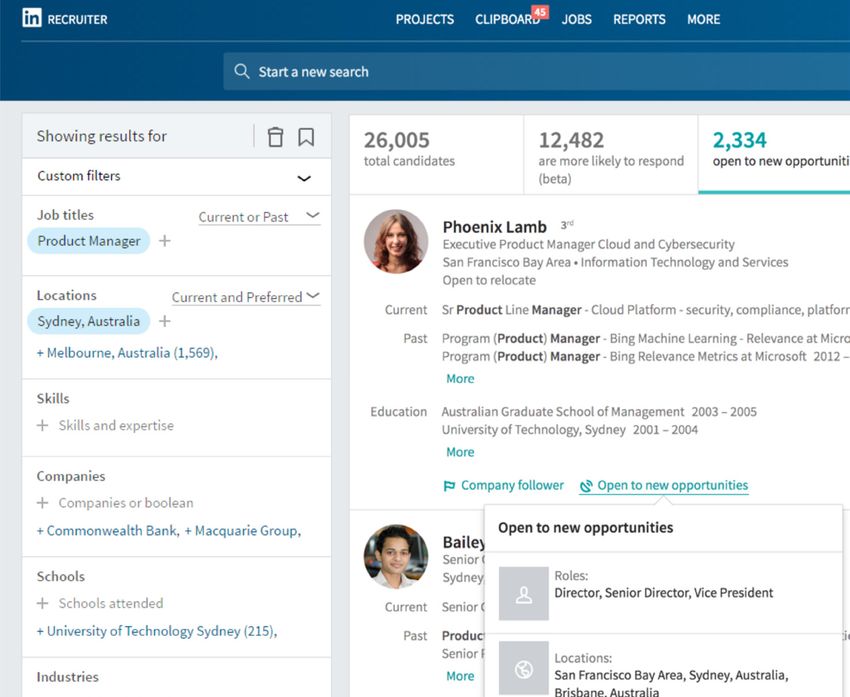Click 'Director, Senior Director, Vice President' text
This screenshot has width=850, height=697.
(664, 593)
